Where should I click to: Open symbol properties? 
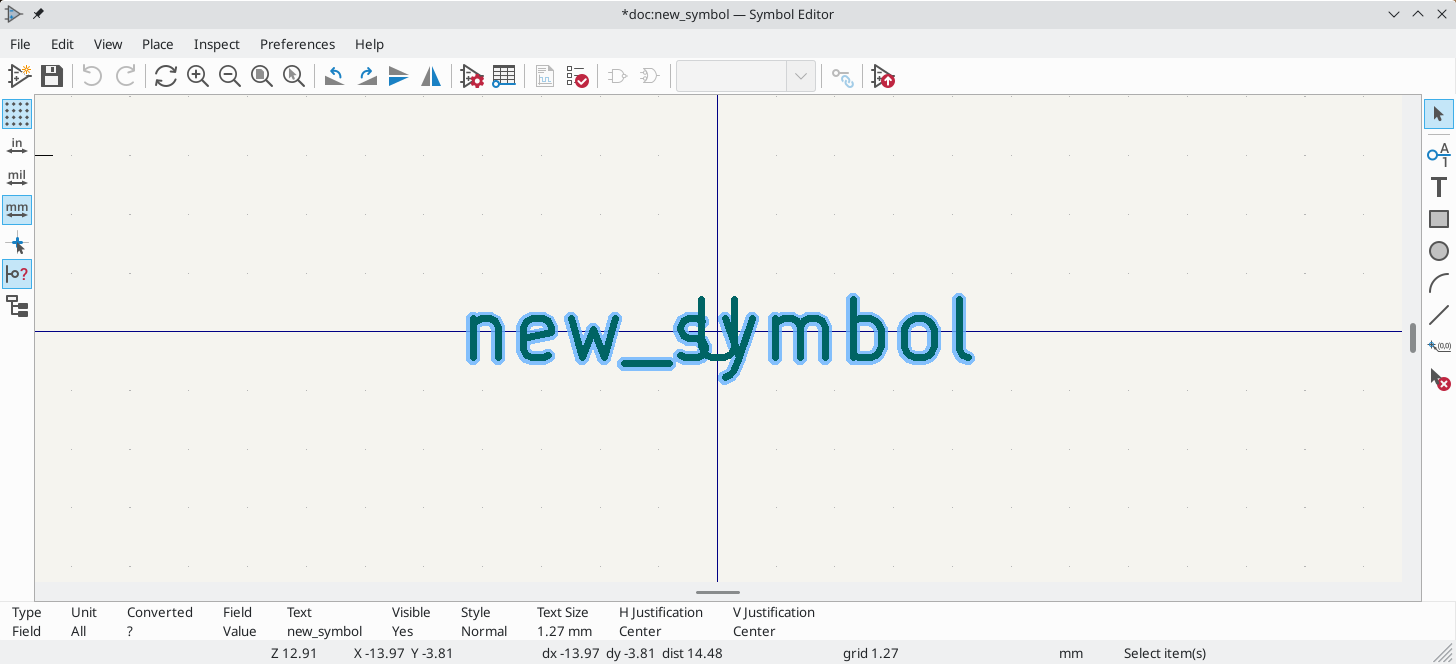472,76
